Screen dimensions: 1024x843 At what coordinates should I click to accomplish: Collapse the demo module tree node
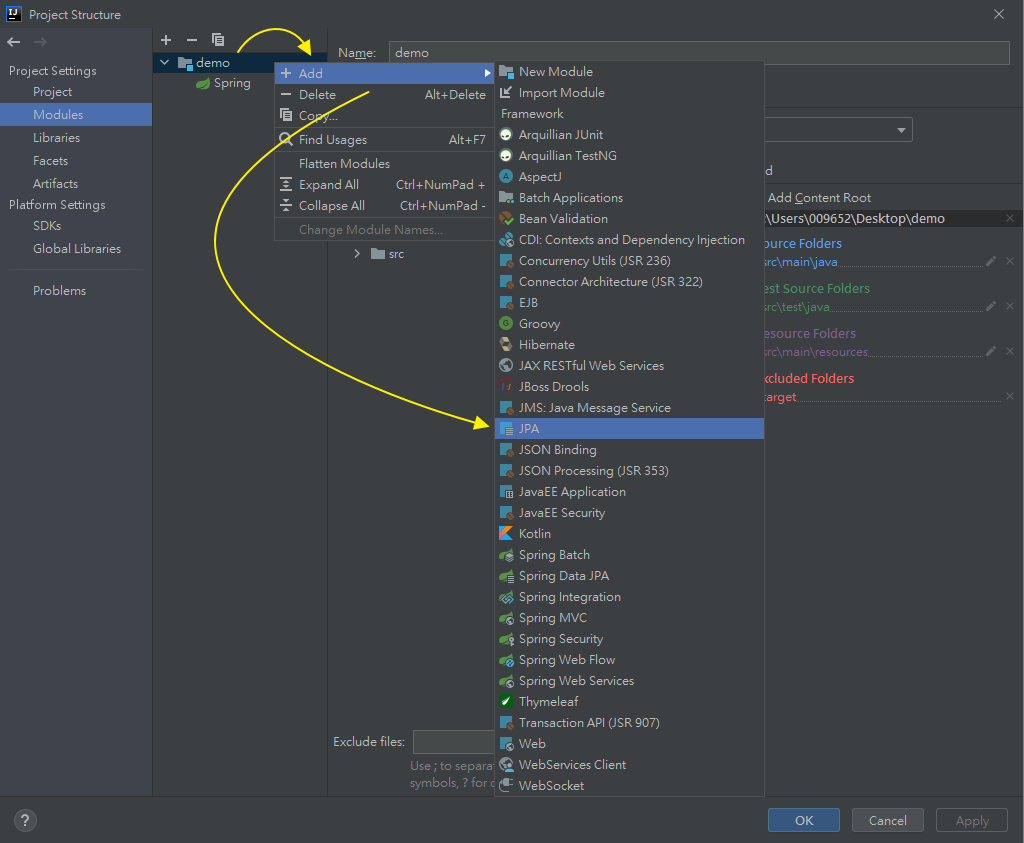165,63
